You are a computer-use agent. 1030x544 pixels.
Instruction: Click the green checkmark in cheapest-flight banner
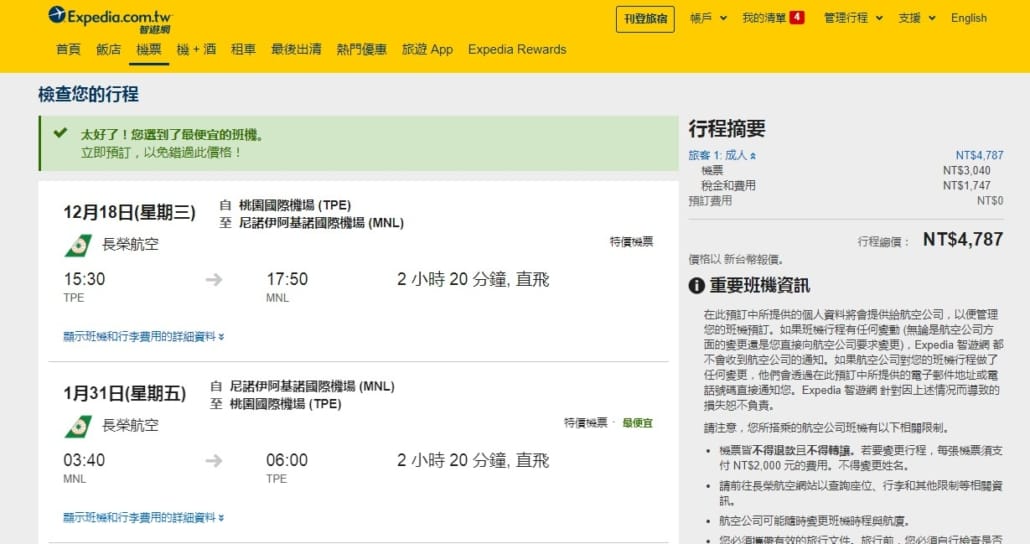(x=60, y=133)
